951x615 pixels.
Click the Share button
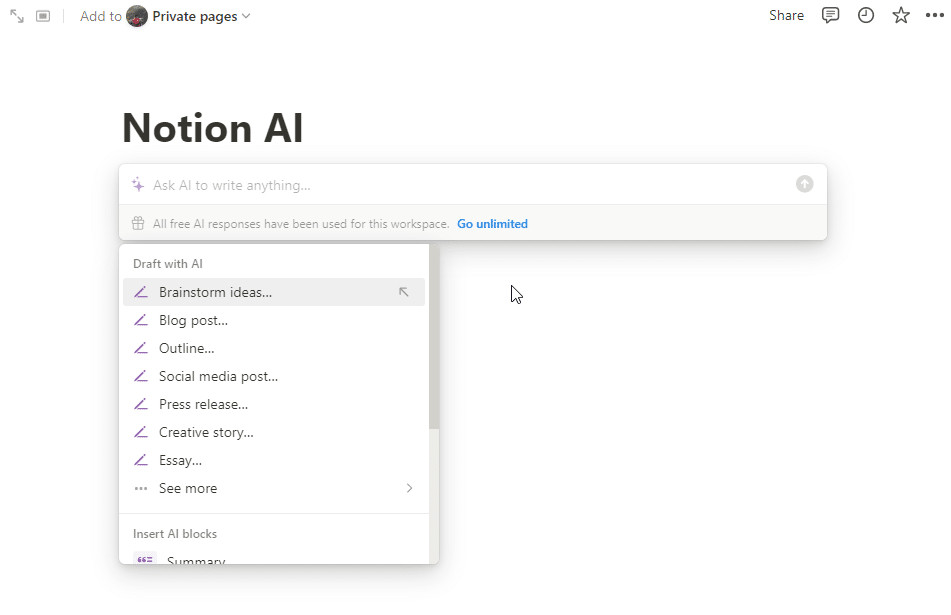(786, 15)
